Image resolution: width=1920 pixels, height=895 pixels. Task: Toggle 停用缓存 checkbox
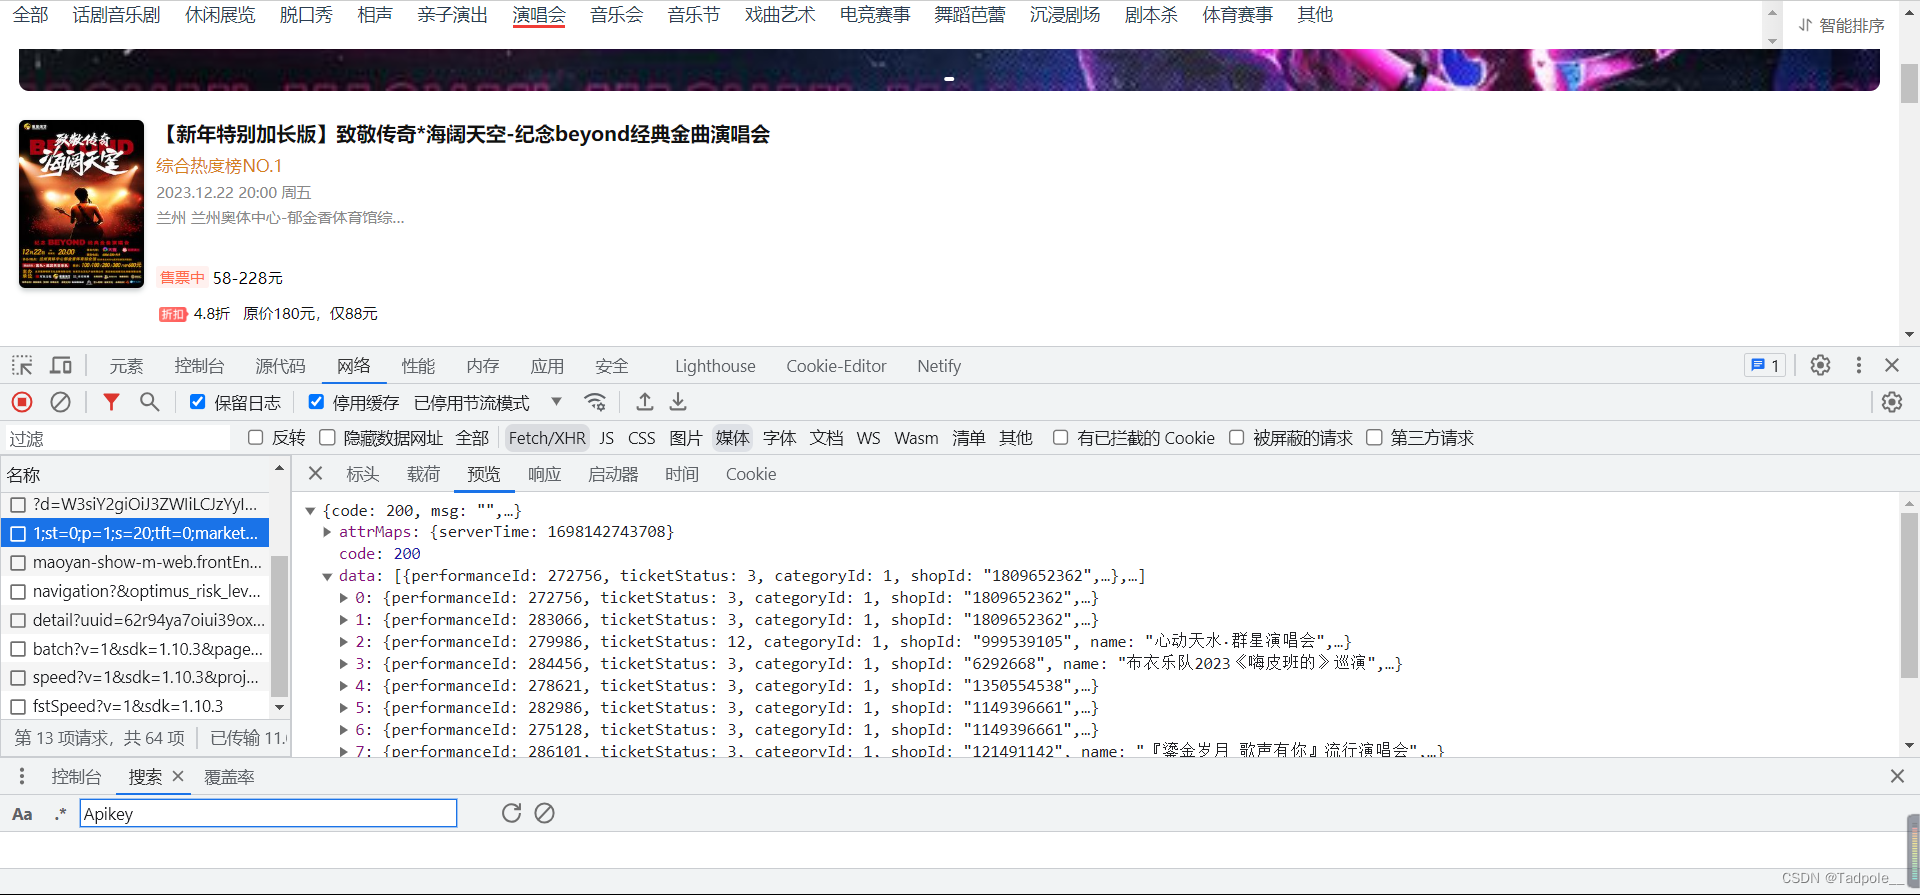coord(316,402)
